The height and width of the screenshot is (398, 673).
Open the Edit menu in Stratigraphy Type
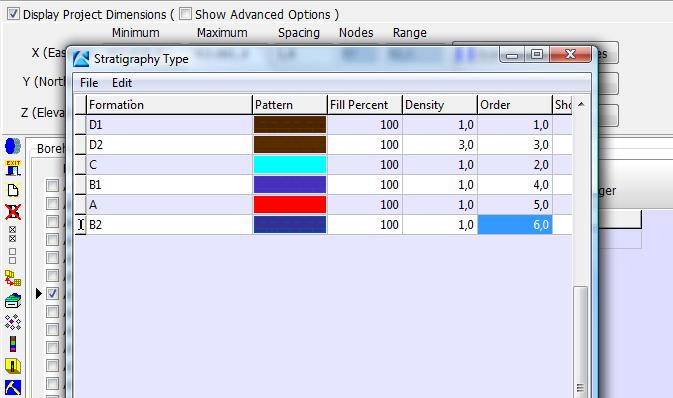coord(122,83)
